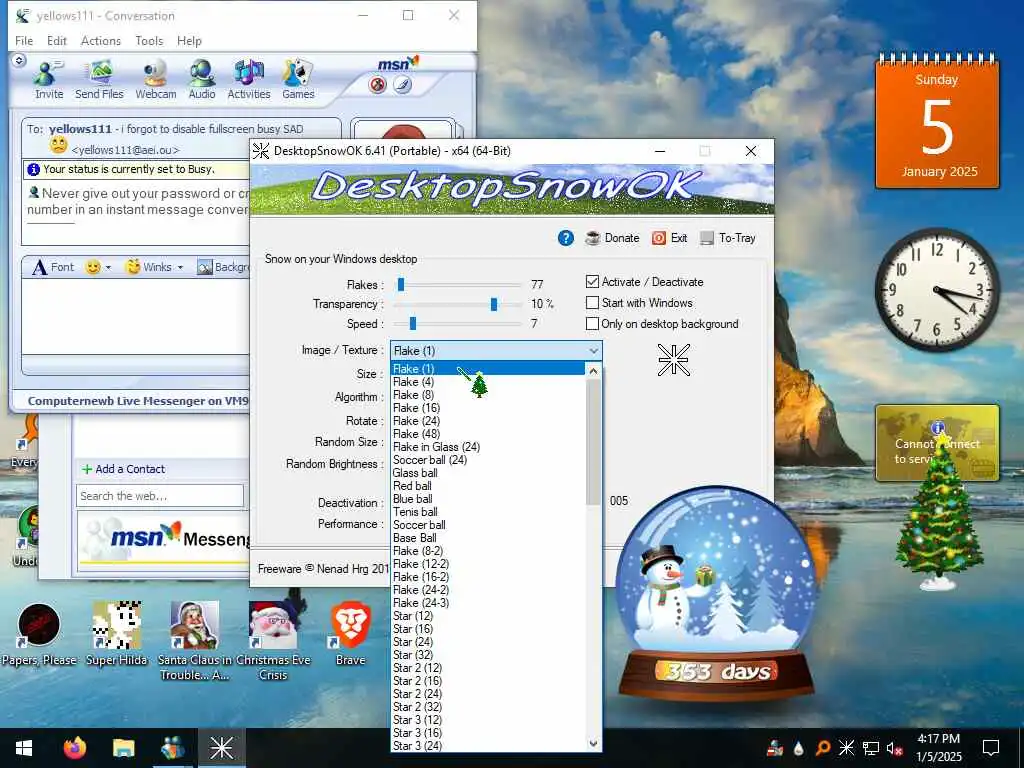Screen dimensions: 1024x768
Task: Open the Help menu
Action: 189,40
